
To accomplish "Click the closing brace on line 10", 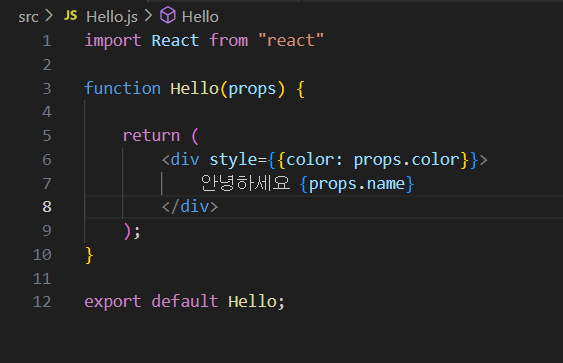I will 89,255.
